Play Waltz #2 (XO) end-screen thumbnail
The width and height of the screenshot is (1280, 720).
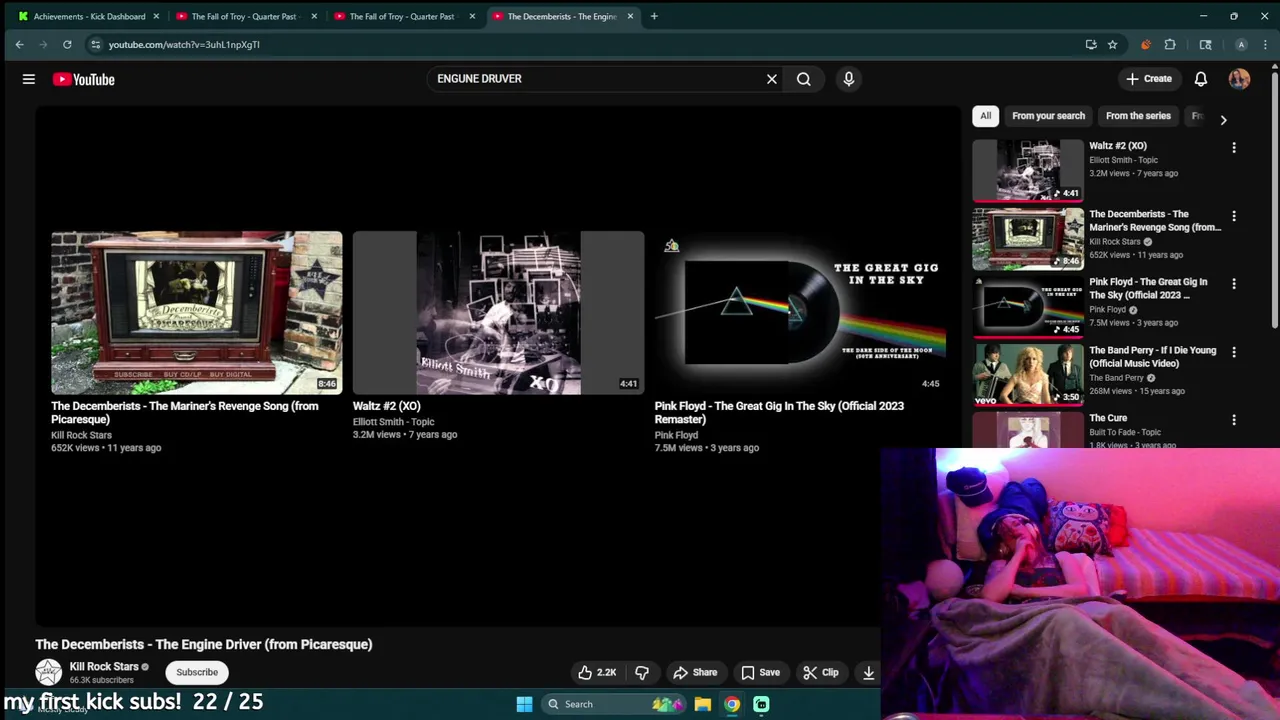coord(498,313)
